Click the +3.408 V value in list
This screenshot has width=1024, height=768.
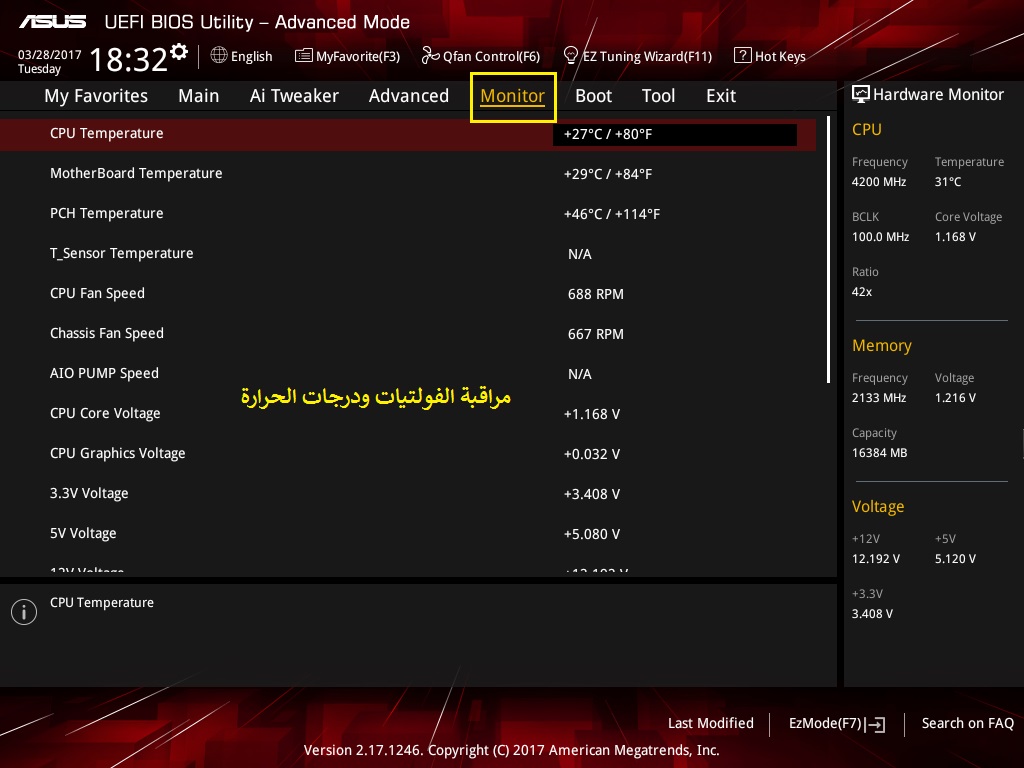(592, 494)
